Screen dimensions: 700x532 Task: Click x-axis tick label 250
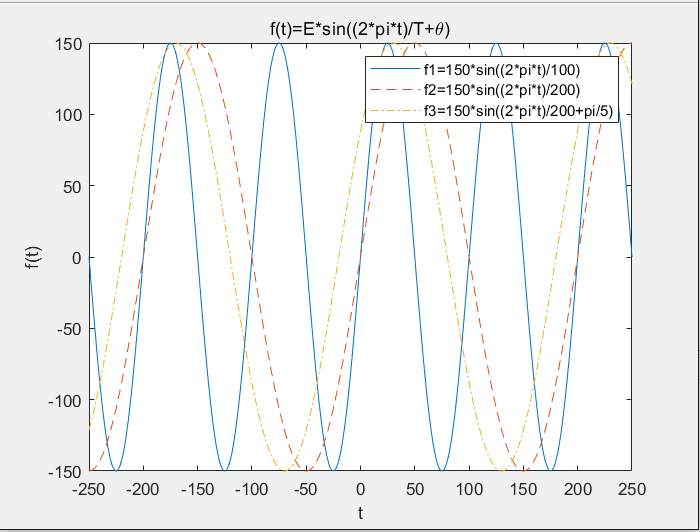click(x=632, y=490)
